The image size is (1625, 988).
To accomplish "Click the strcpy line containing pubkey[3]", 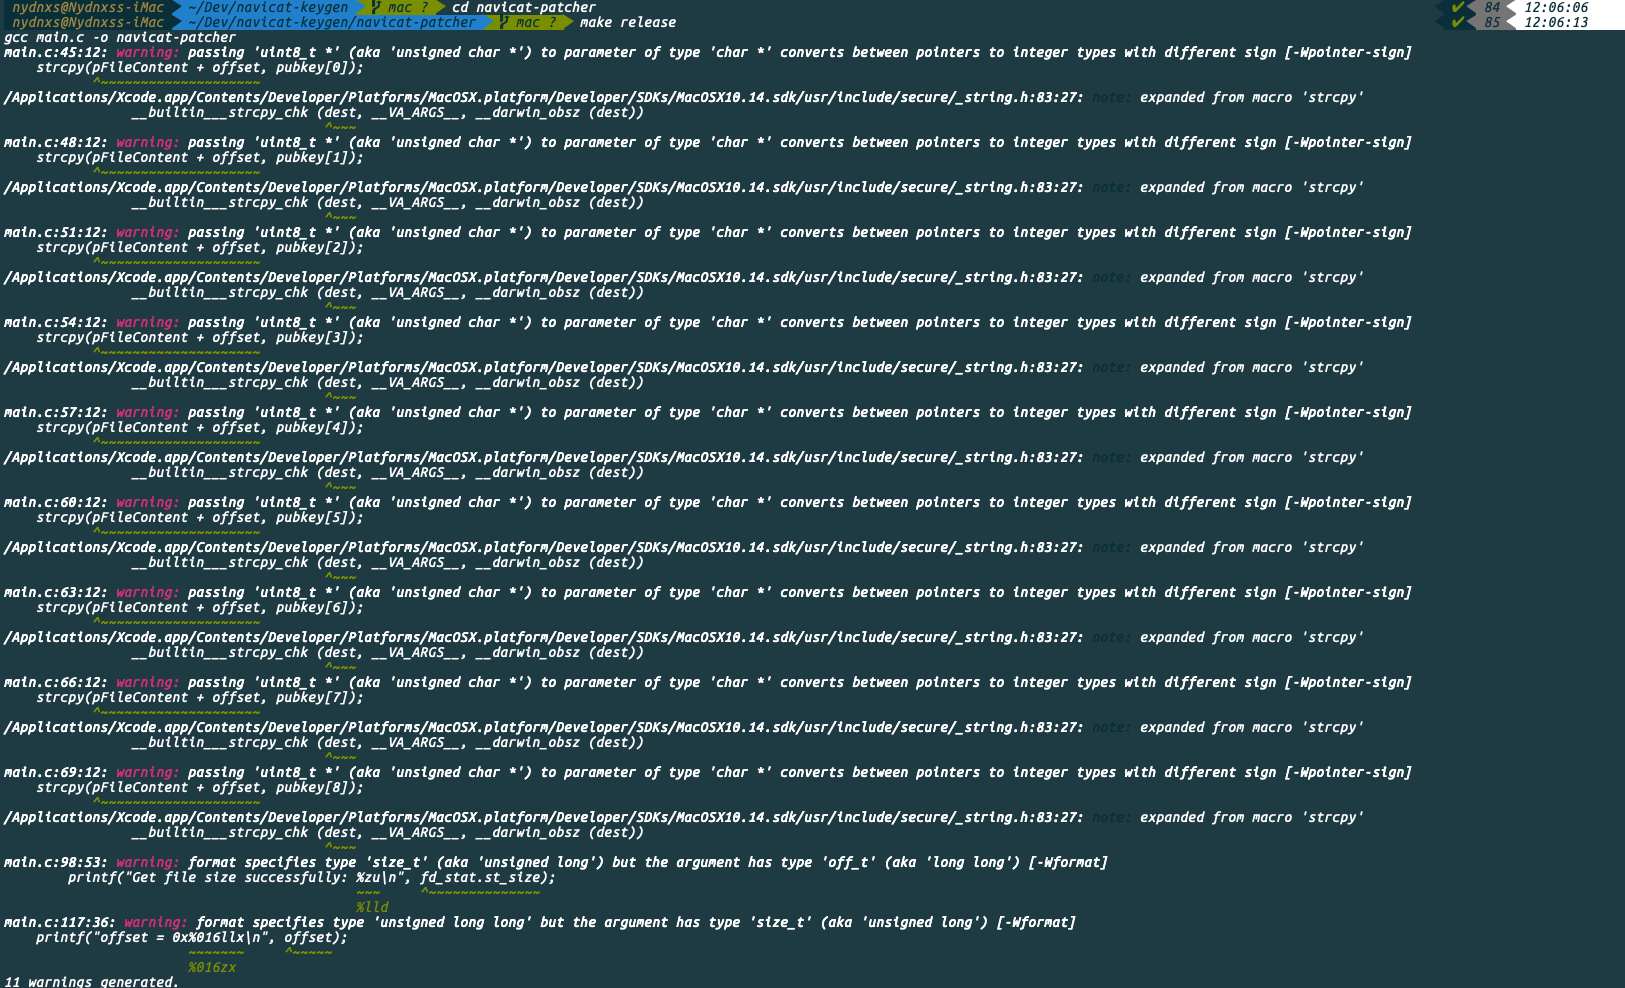I will (x=200, y=337).
